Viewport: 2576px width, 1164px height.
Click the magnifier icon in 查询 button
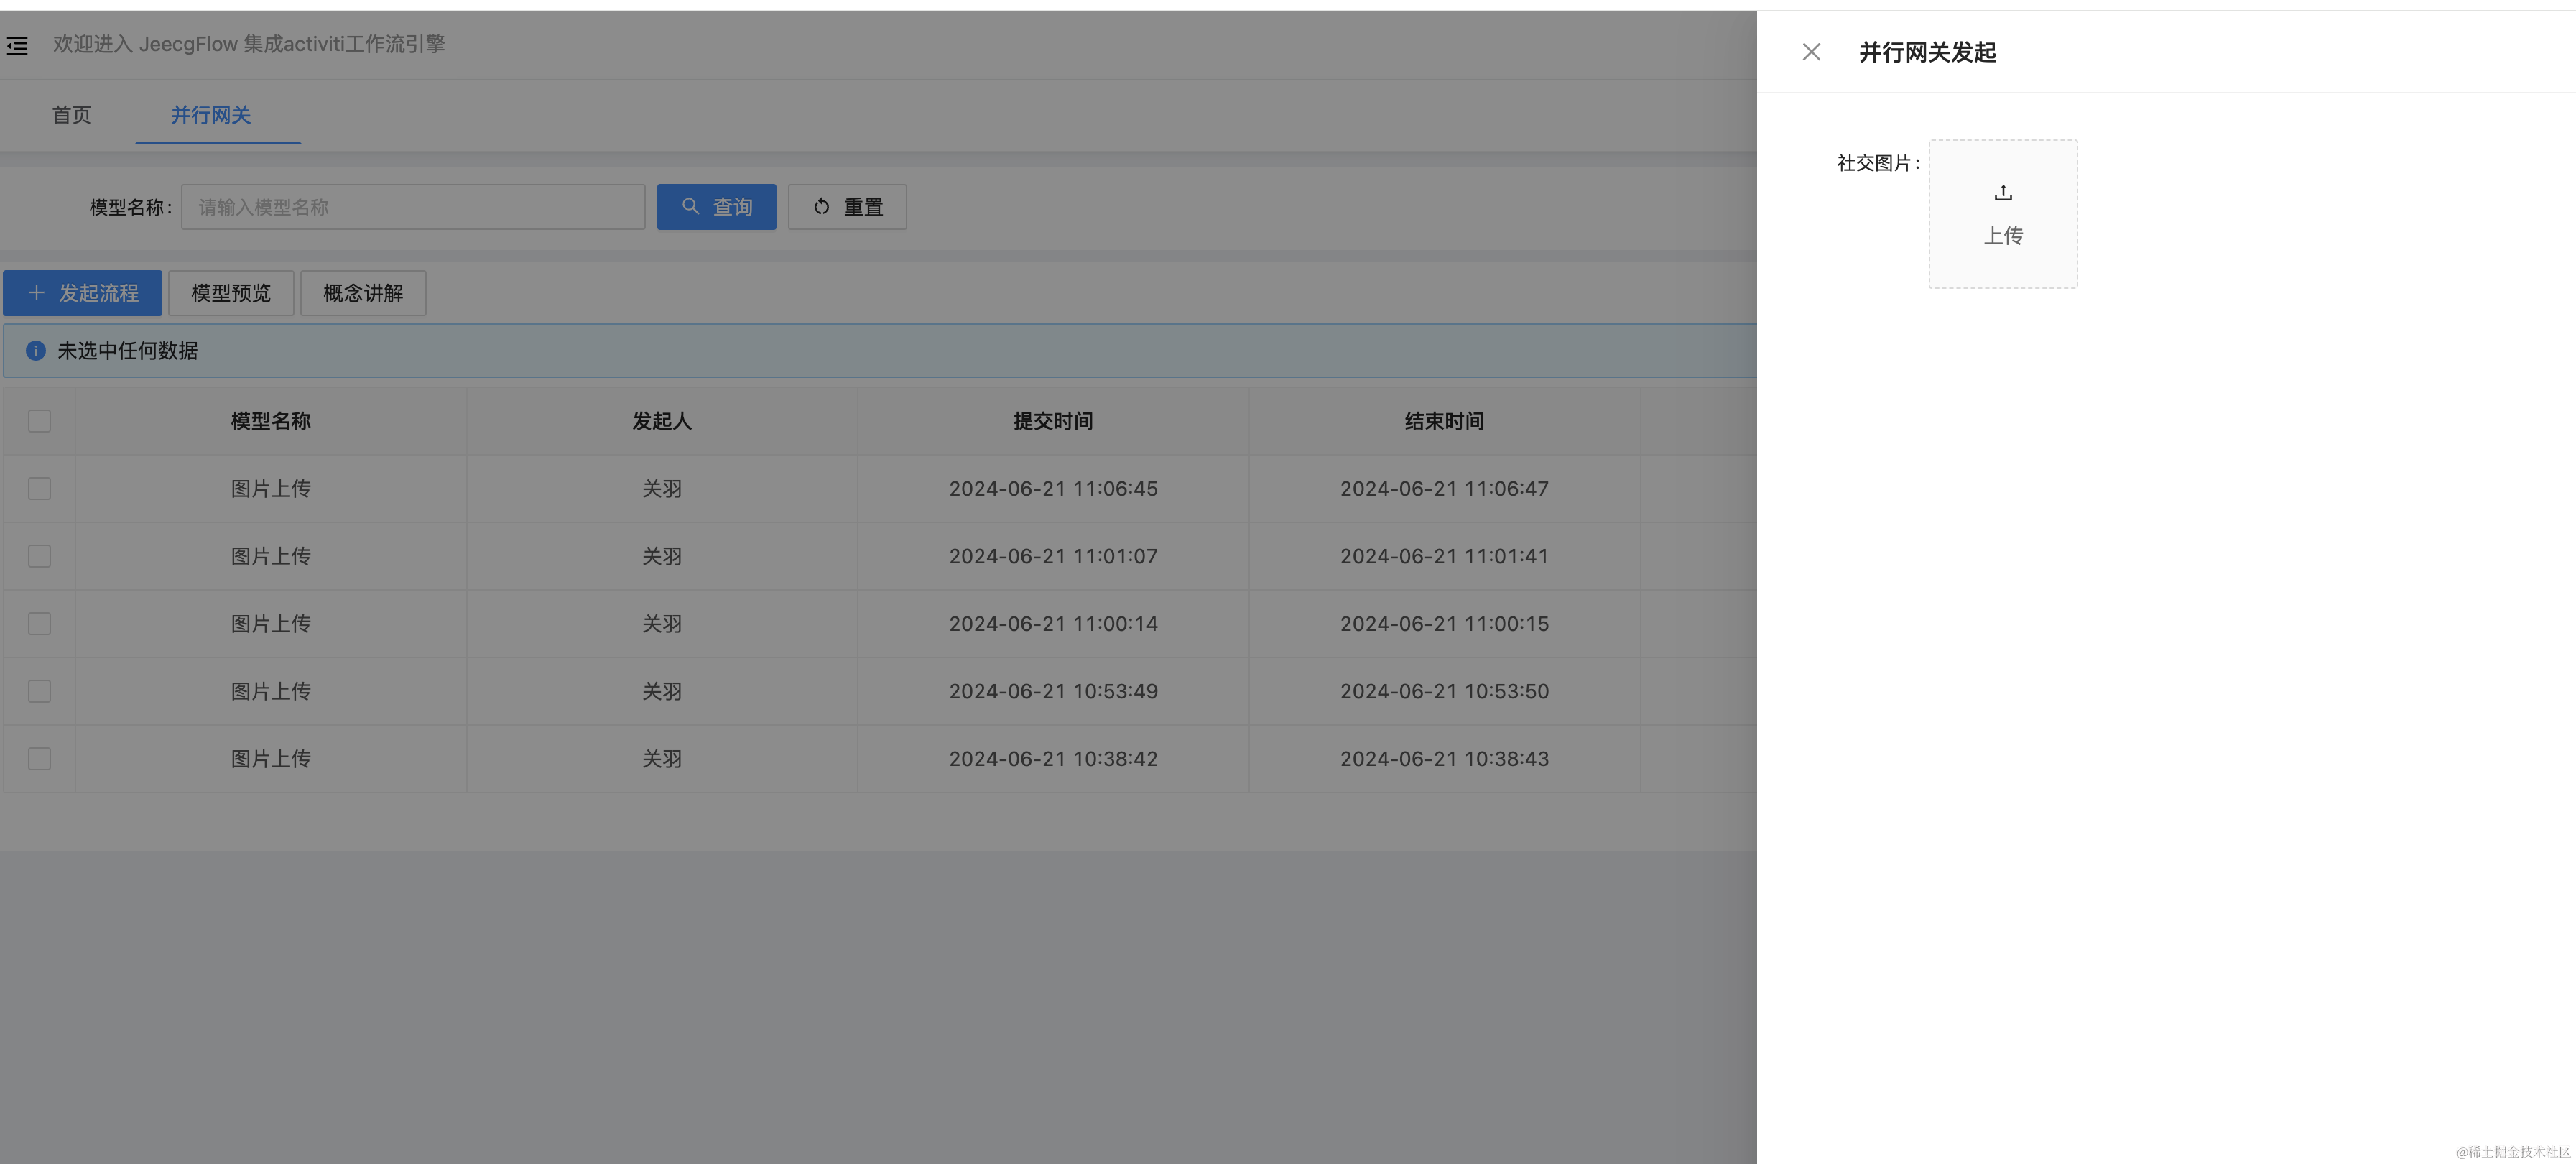(690, 207)
